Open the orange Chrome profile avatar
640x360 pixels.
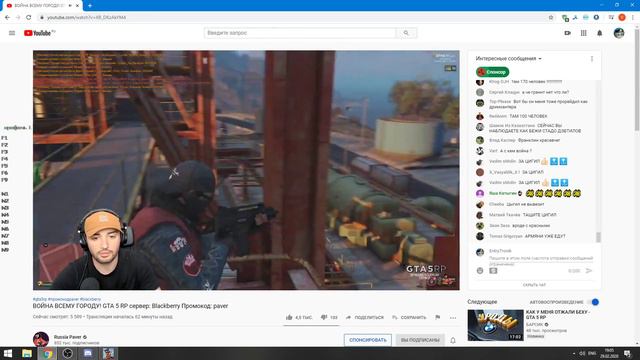pos(622,18)
